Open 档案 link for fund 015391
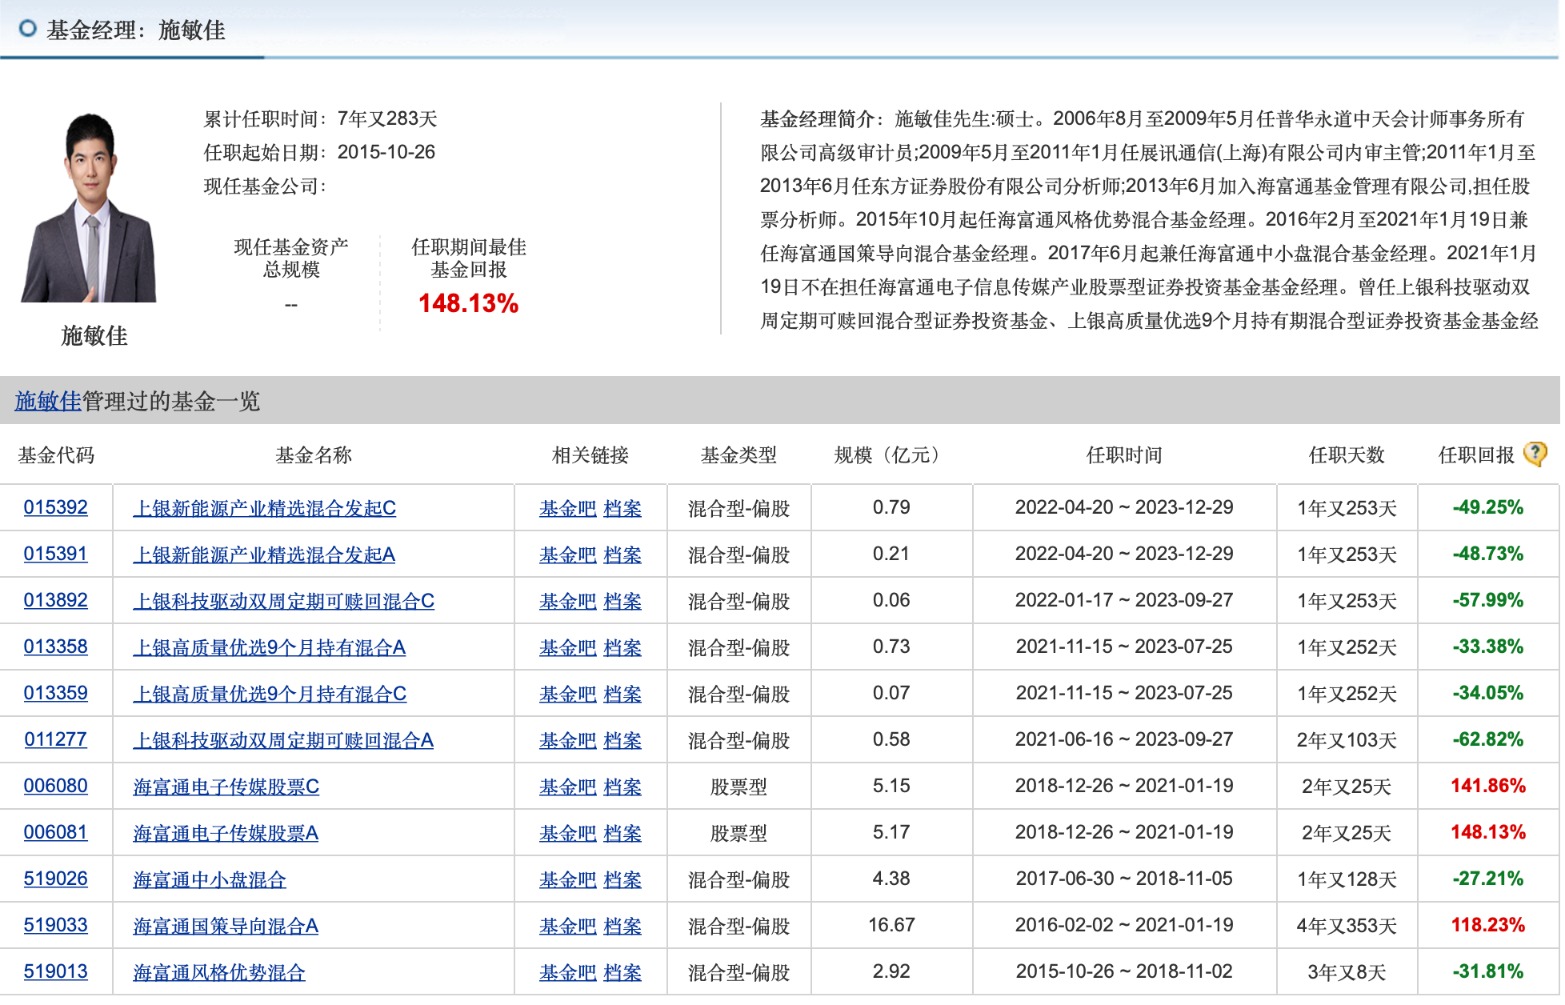The image size is (1565, 1005). point(622,554)
